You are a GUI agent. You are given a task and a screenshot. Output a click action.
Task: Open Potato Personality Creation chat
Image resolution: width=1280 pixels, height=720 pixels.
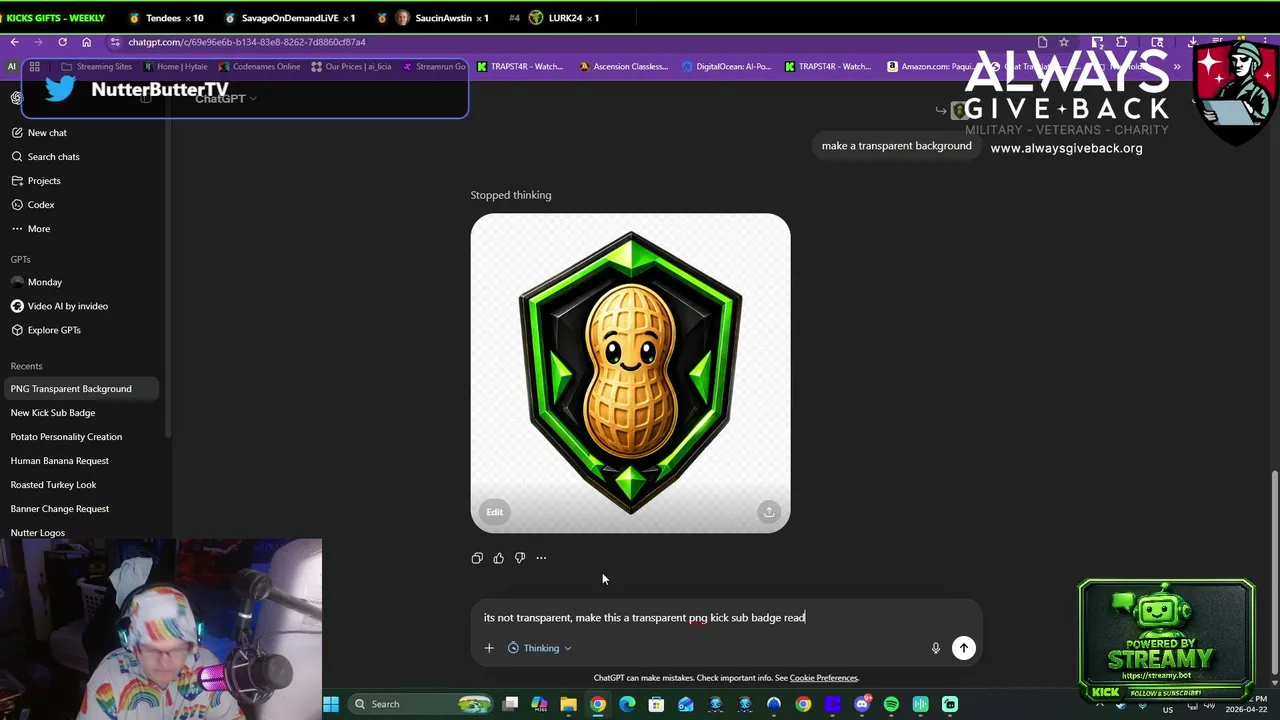tap(80, 437)
